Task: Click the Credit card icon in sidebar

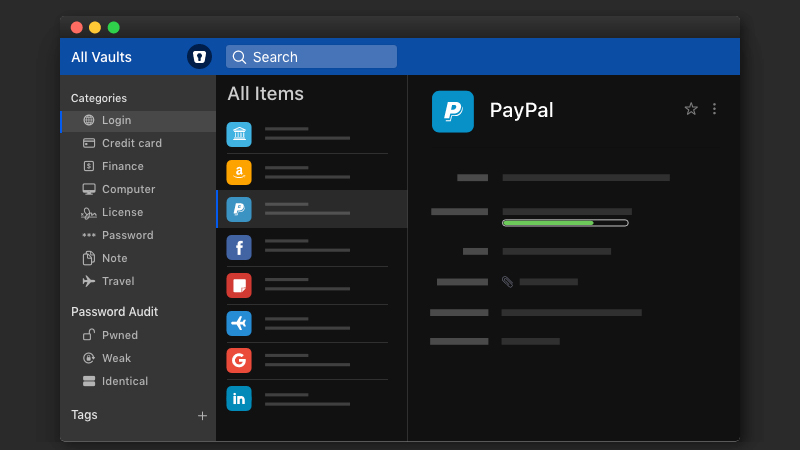Action: 89,143
